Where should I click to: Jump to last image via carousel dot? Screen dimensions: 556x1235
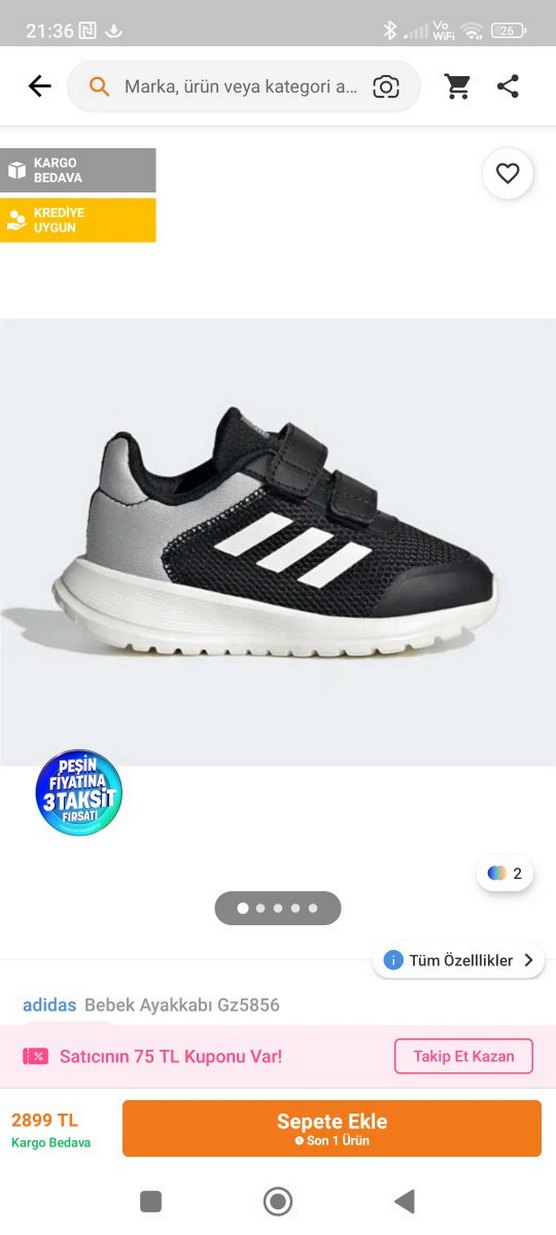click(x=313, y=908)
